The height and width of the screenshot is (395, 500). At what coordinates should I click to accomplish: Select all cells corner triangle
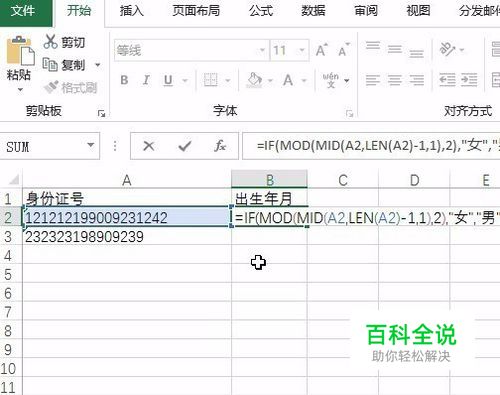13,180
